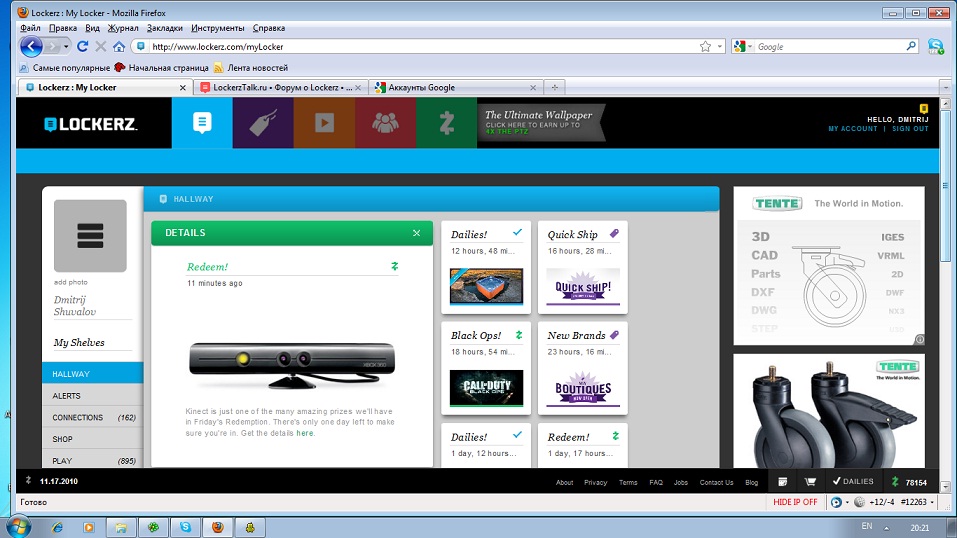
Task: Open the browser home page icon
Action: click(119, 46)
